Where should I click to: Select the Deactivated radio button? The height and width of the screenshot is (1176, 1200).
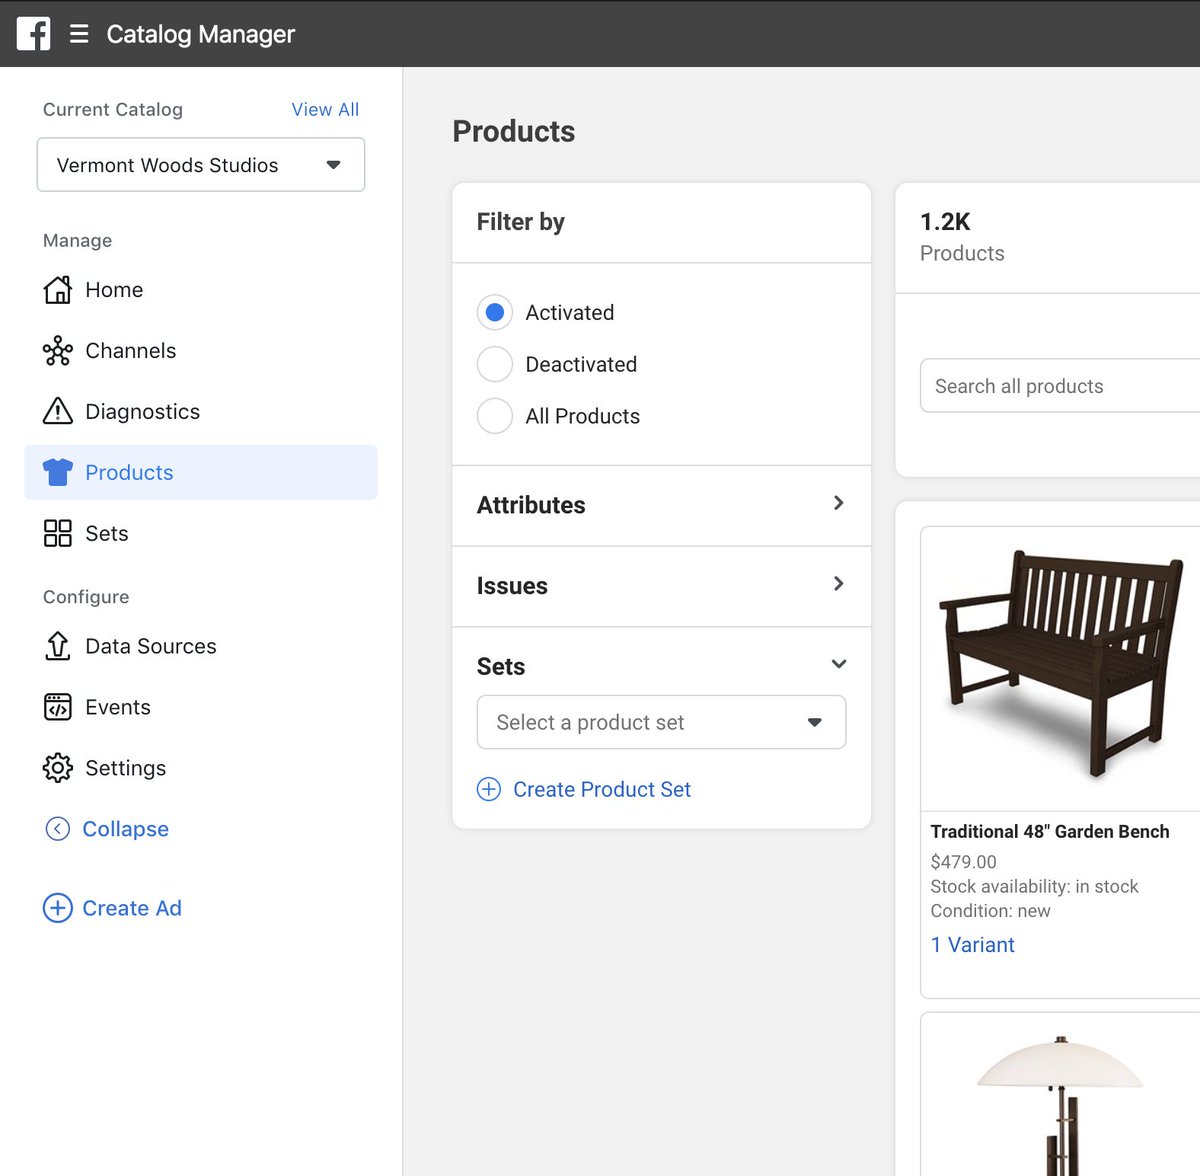495,364
